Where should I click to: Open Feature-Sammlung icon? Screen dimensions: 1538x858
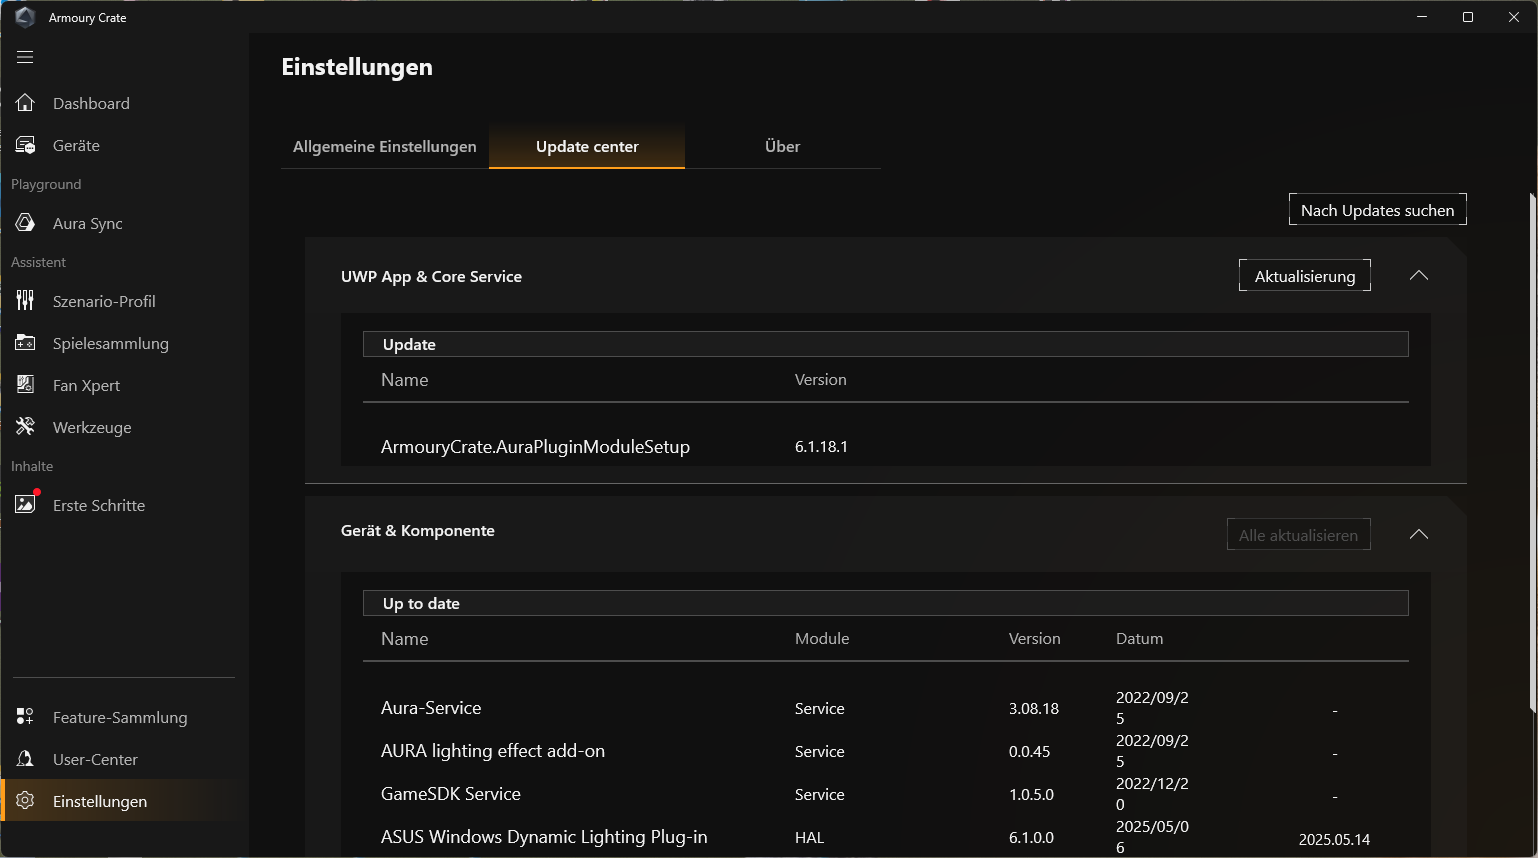(25, 717)
